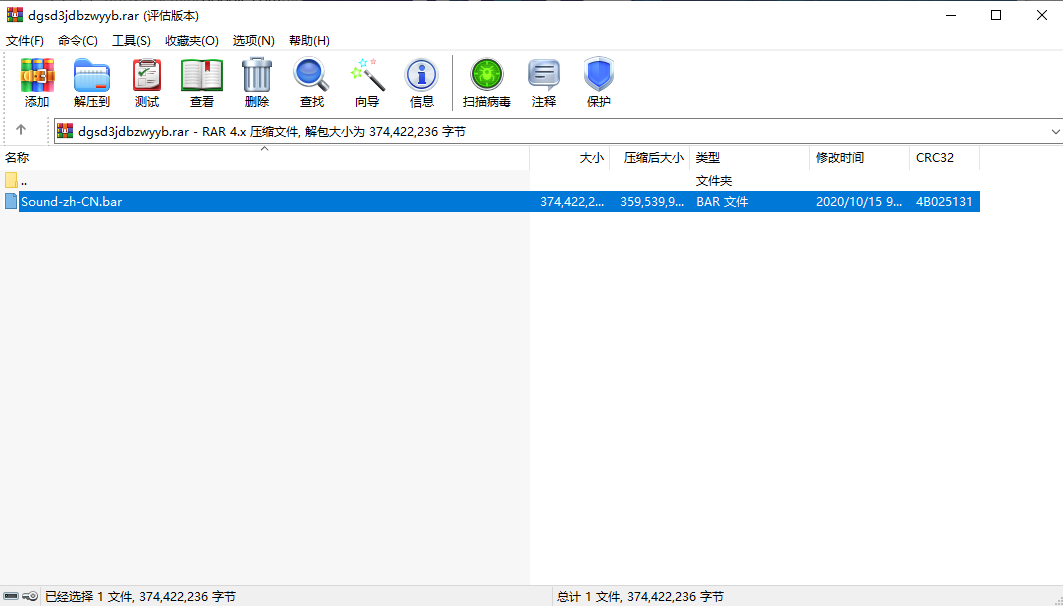Click status text 总计 1 文件
This screenshot has width=1063, height=606.
(640, 597)
